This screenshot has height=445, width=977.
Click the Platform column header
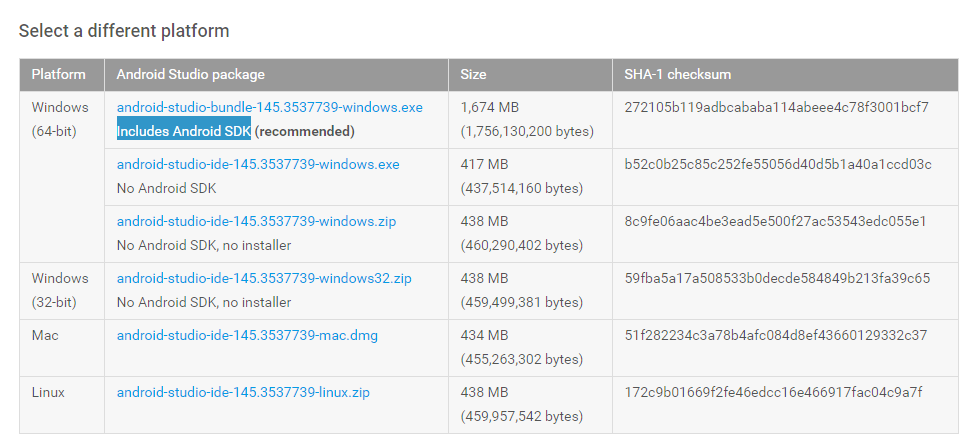point(58,74)
